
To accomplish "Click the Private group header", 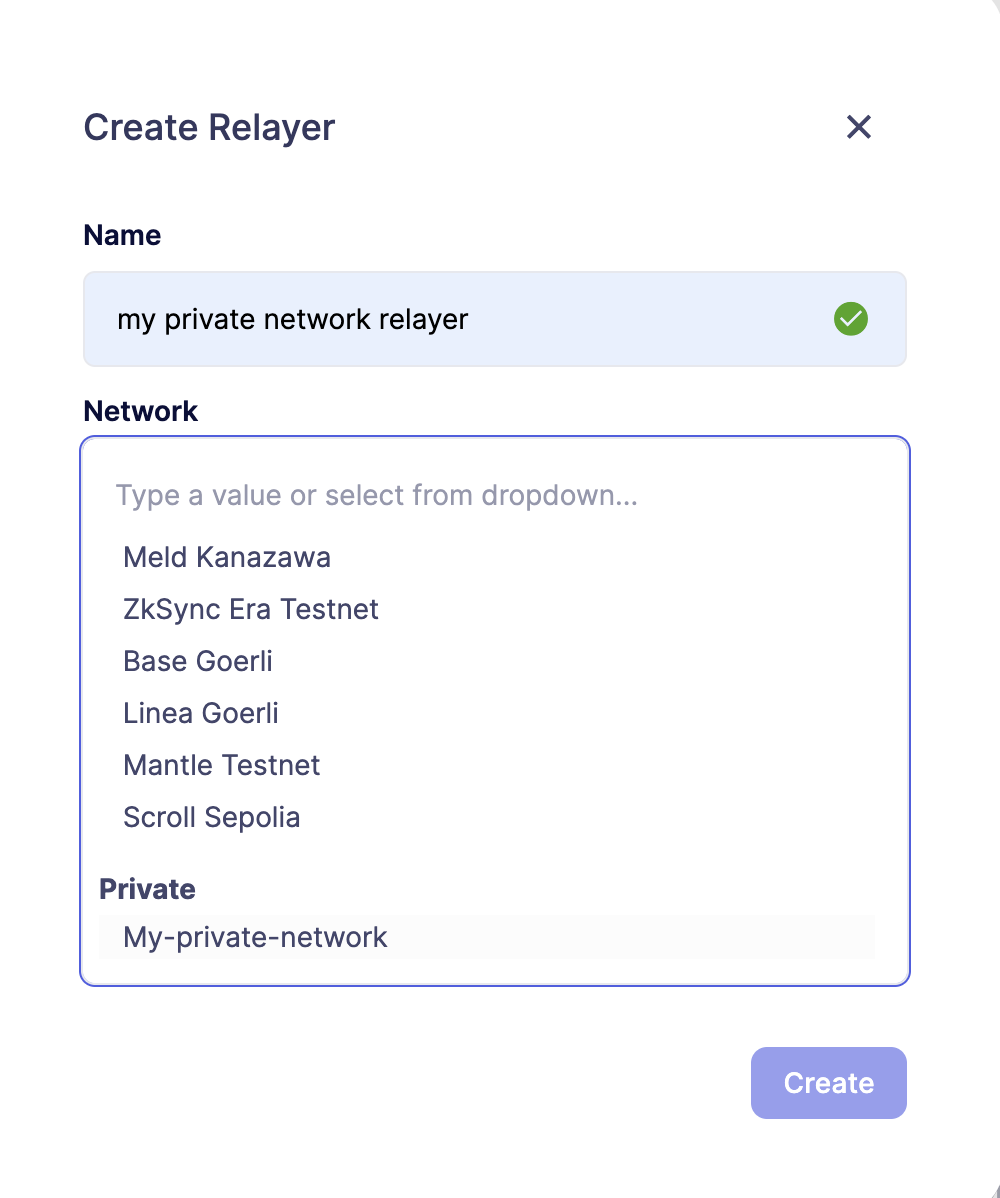I will coord(147,889).
